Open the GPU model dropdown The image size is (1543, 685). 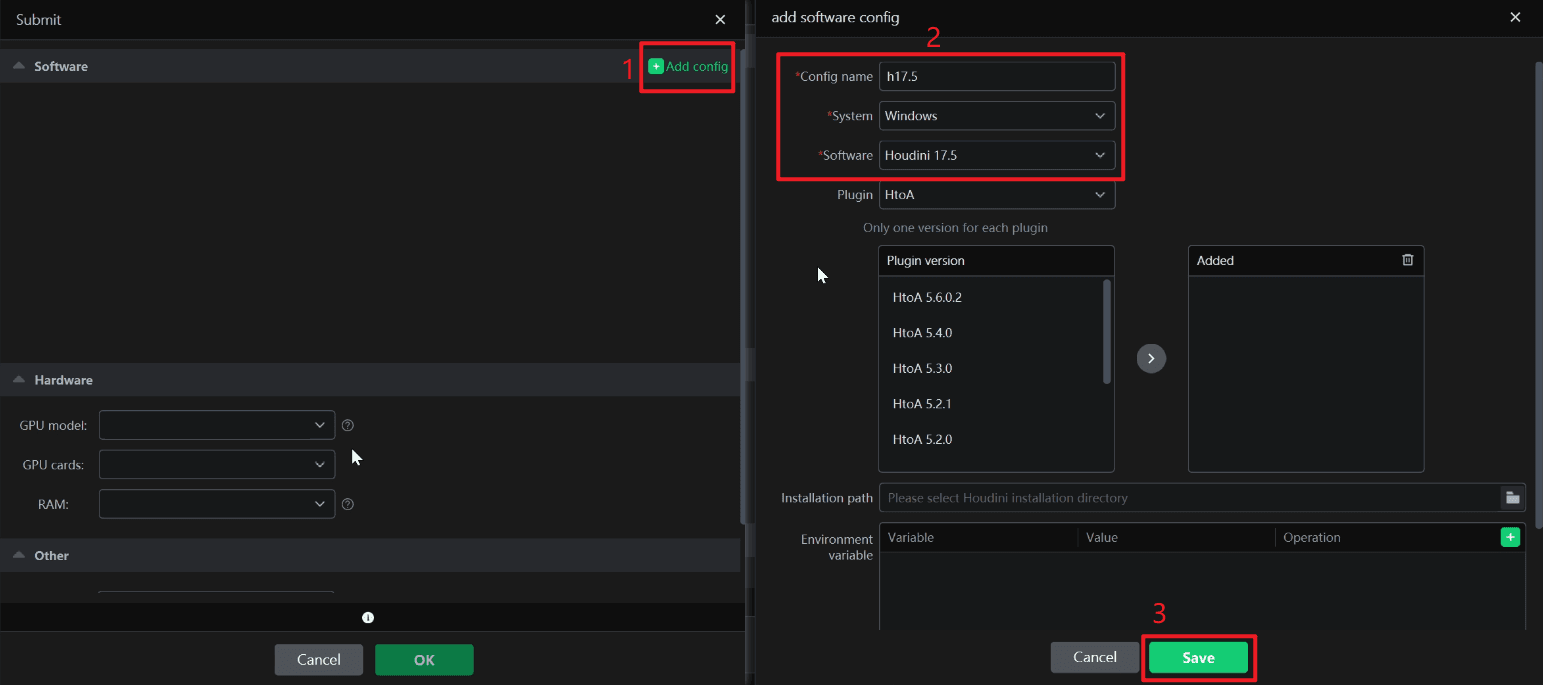(216, 425)
